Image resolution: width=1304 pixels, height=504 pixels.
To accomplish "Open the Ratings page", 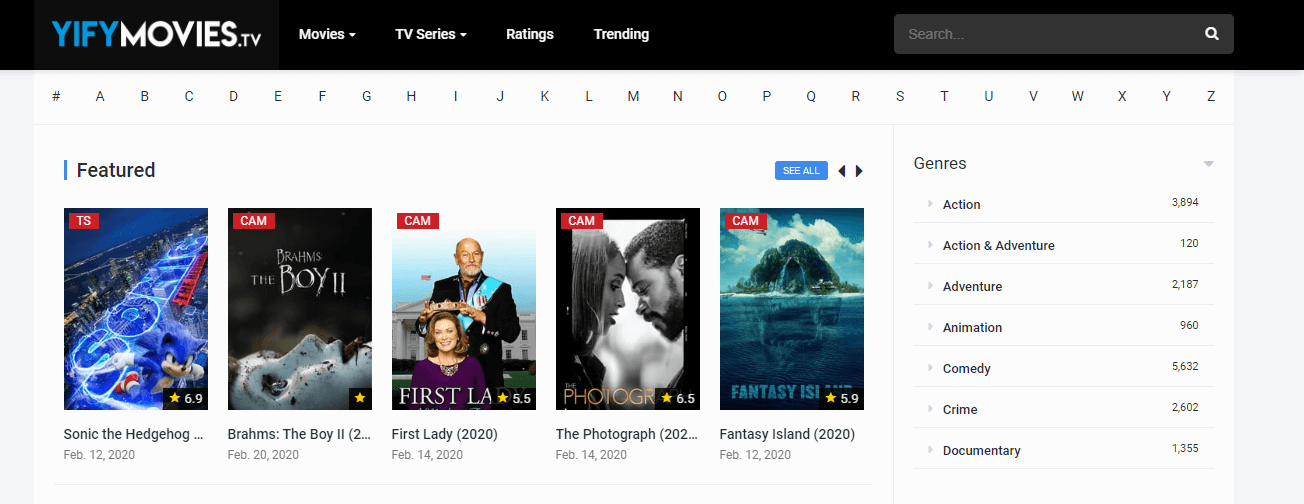I will point(530,34).
